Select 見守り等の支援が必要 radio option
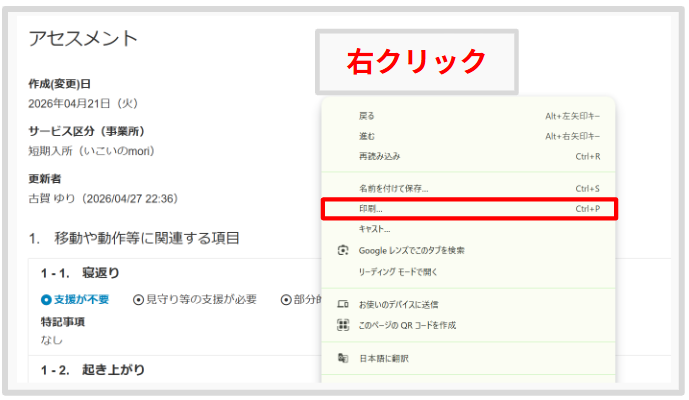 pos(195,300)
